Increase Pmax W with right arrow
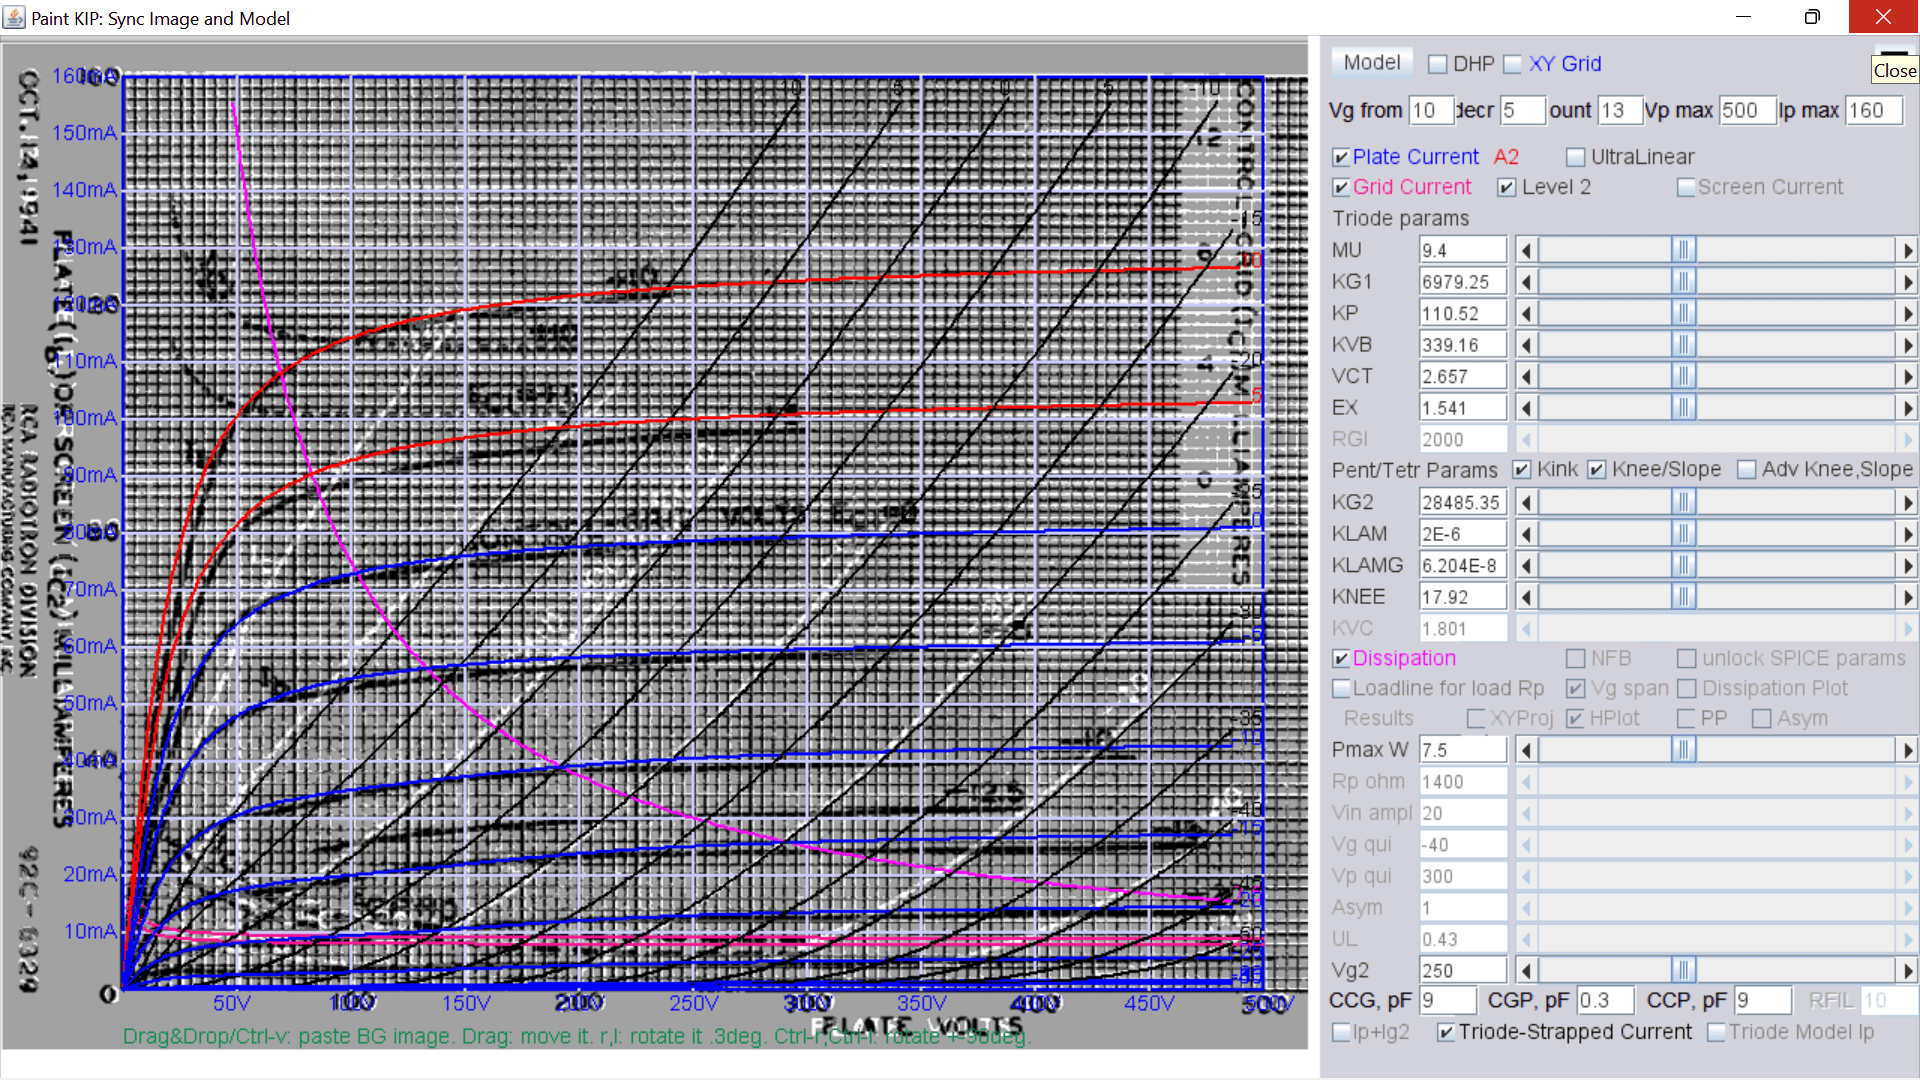 tap(1907, 750)
